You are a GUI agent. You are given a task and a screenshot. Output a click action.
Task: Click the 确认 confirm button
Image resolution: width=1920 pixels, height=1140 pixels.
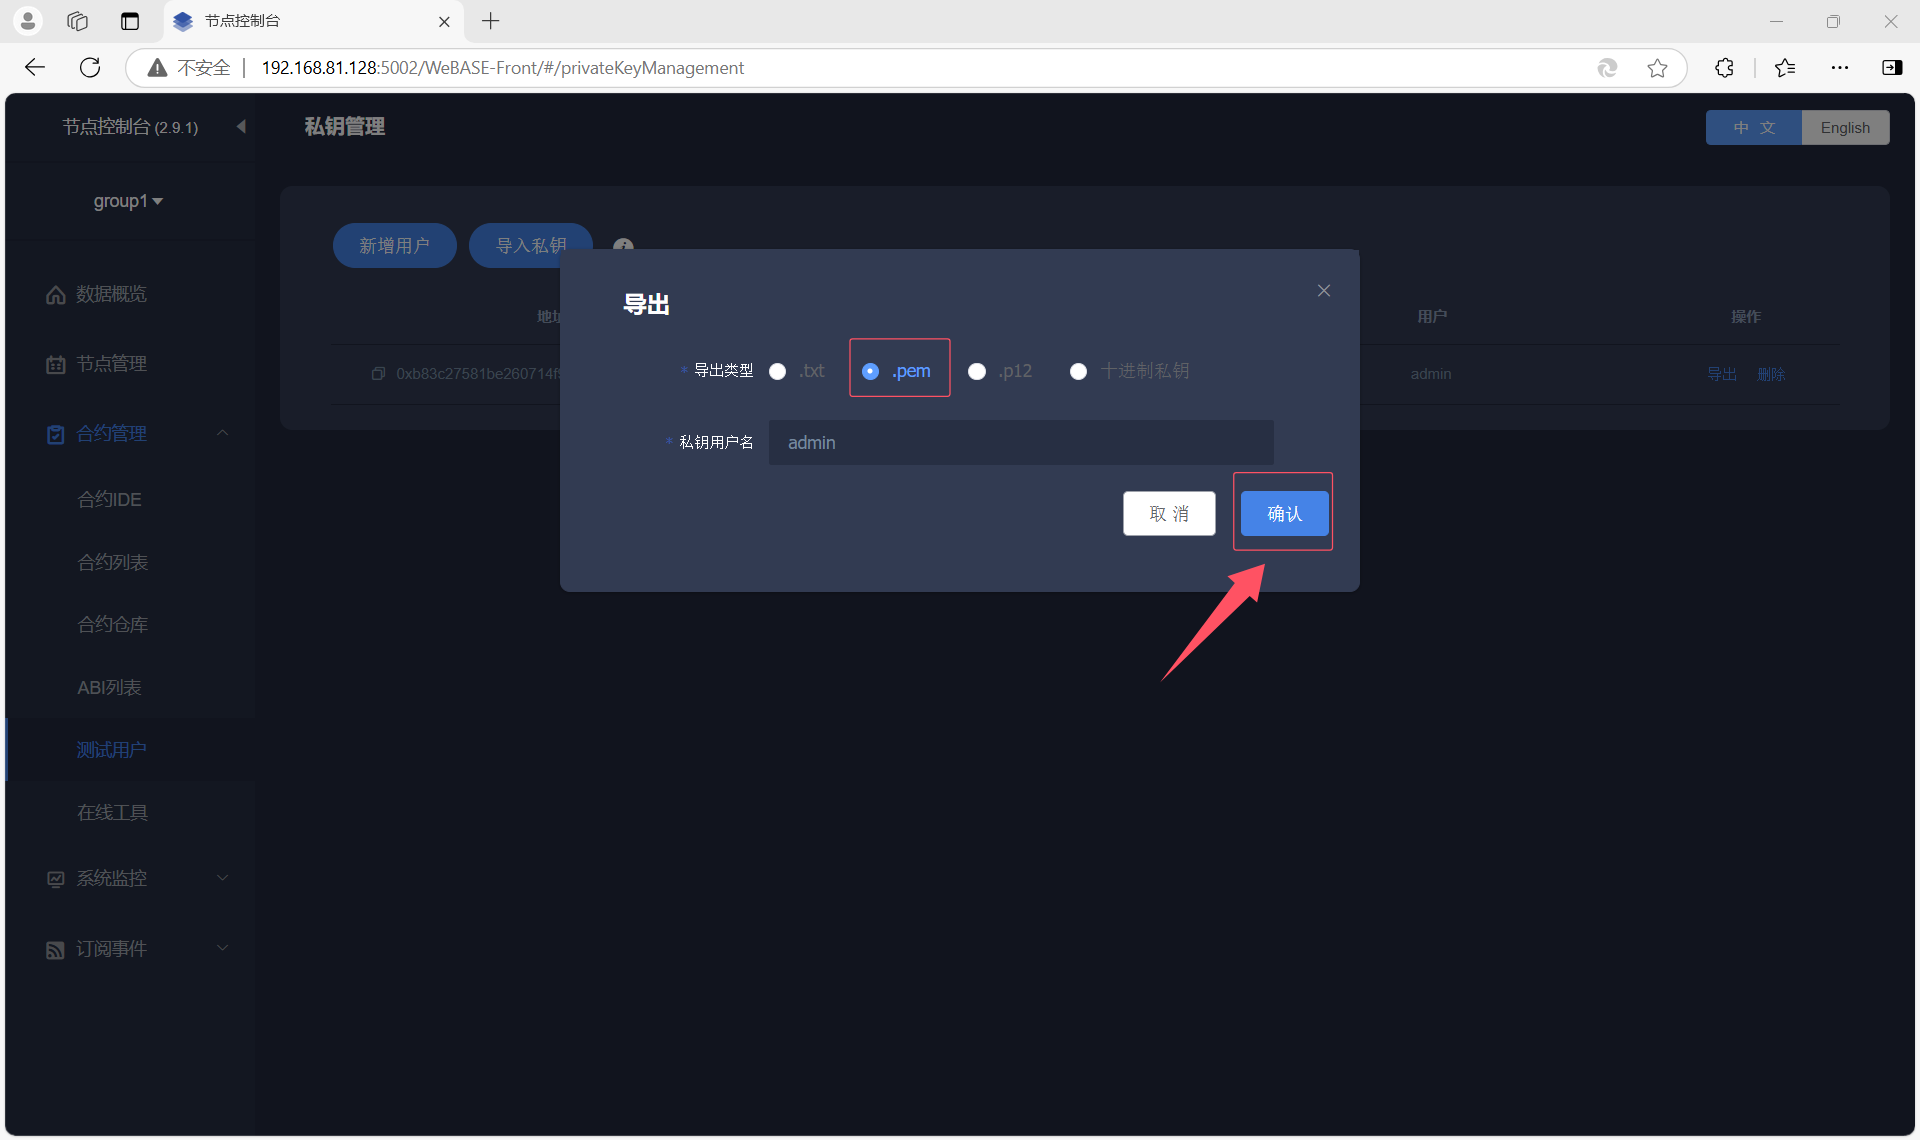pyautogui.click(x=1284, y=514)
